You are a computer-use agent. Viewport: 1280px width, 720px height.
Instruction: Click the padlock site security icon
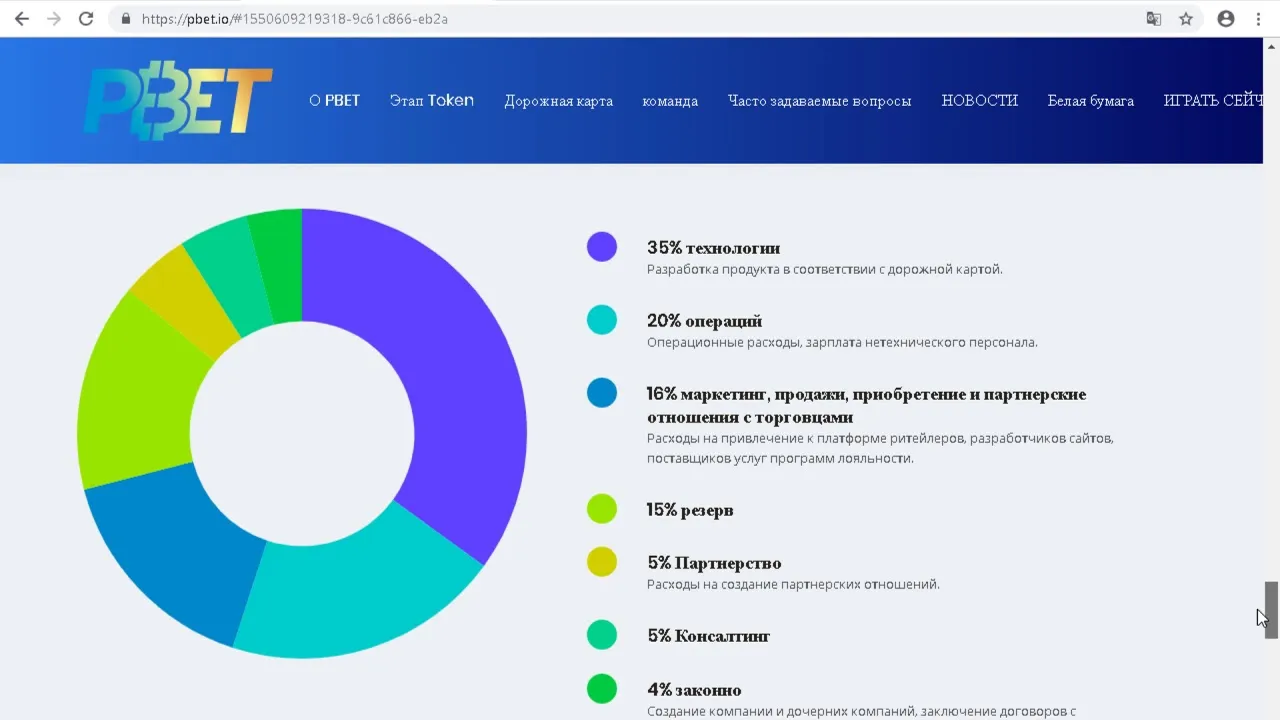point(125,19)
